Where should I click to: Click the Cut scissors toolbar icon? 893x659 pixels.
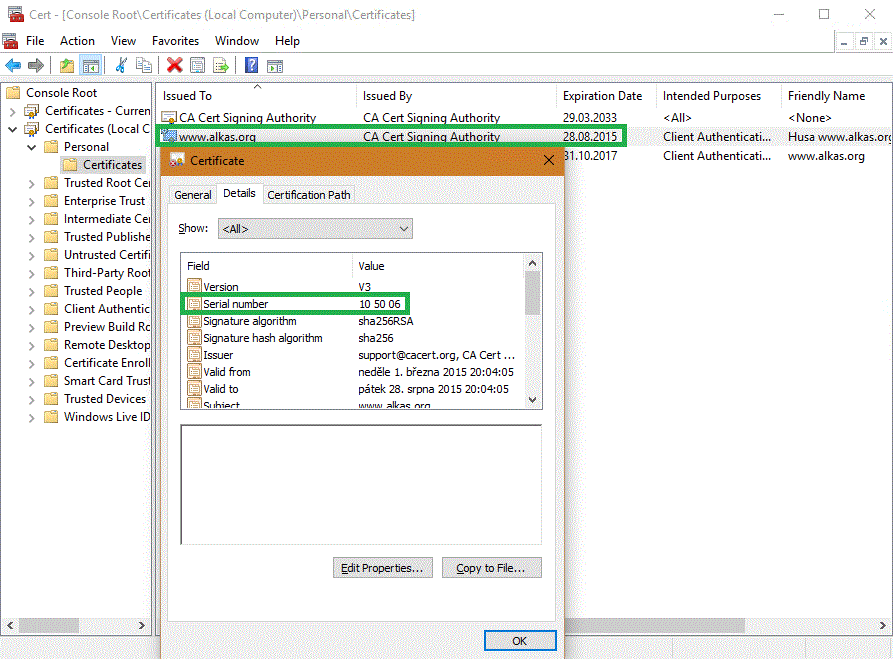(122, 65)
